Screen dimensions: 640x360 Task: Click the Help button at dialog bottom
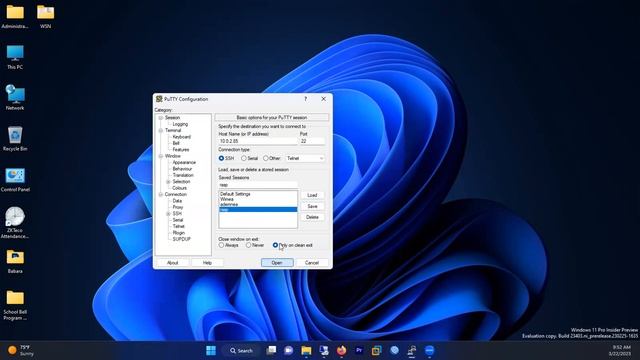[x=207, y=263]
